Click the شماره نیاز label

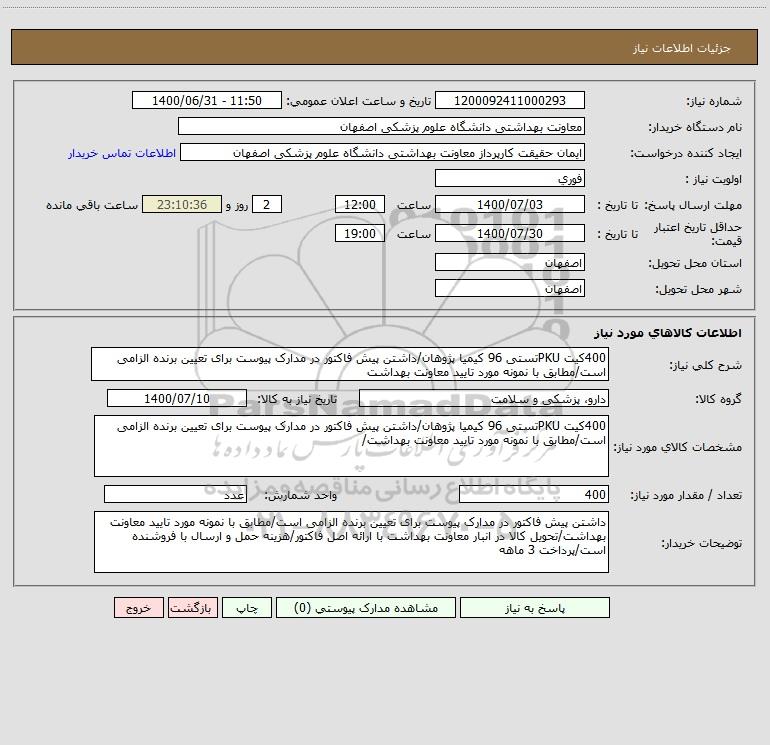[x=714, y=102]
